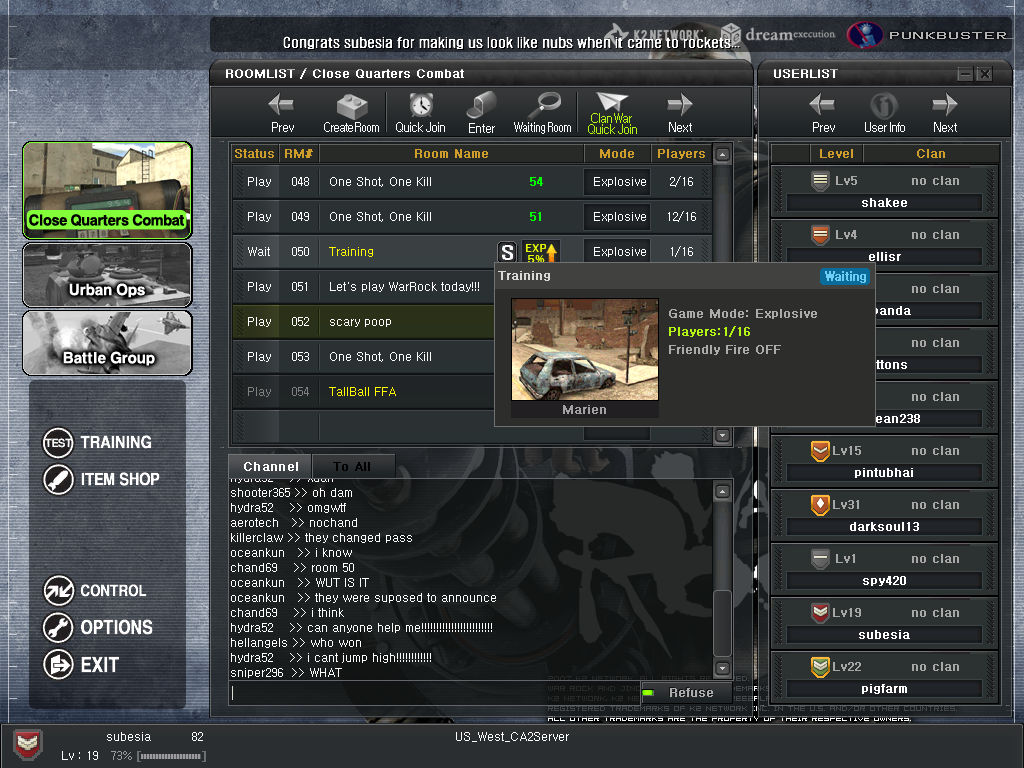Image resolution: width=1024 pixels, height=768 pixels.
Task: Click ellisr's Lv4 rank badge
Action: point(820,234)
